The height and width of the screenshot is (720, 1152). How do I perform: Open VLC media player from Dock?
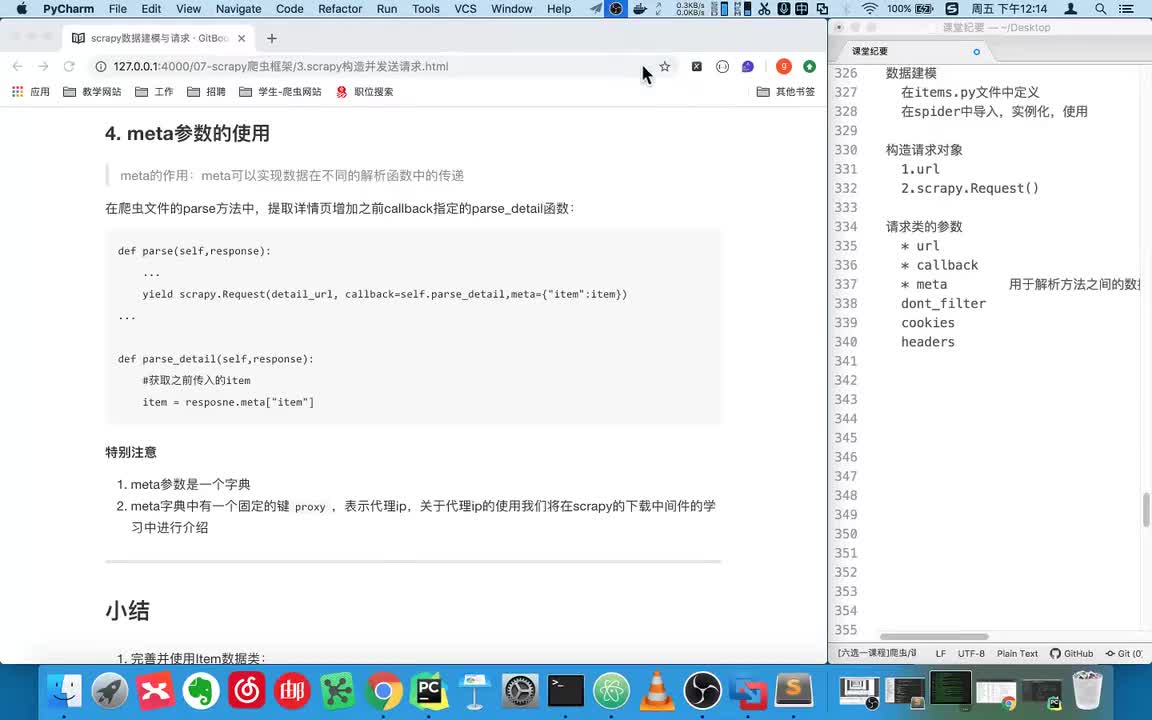[657, 691]
